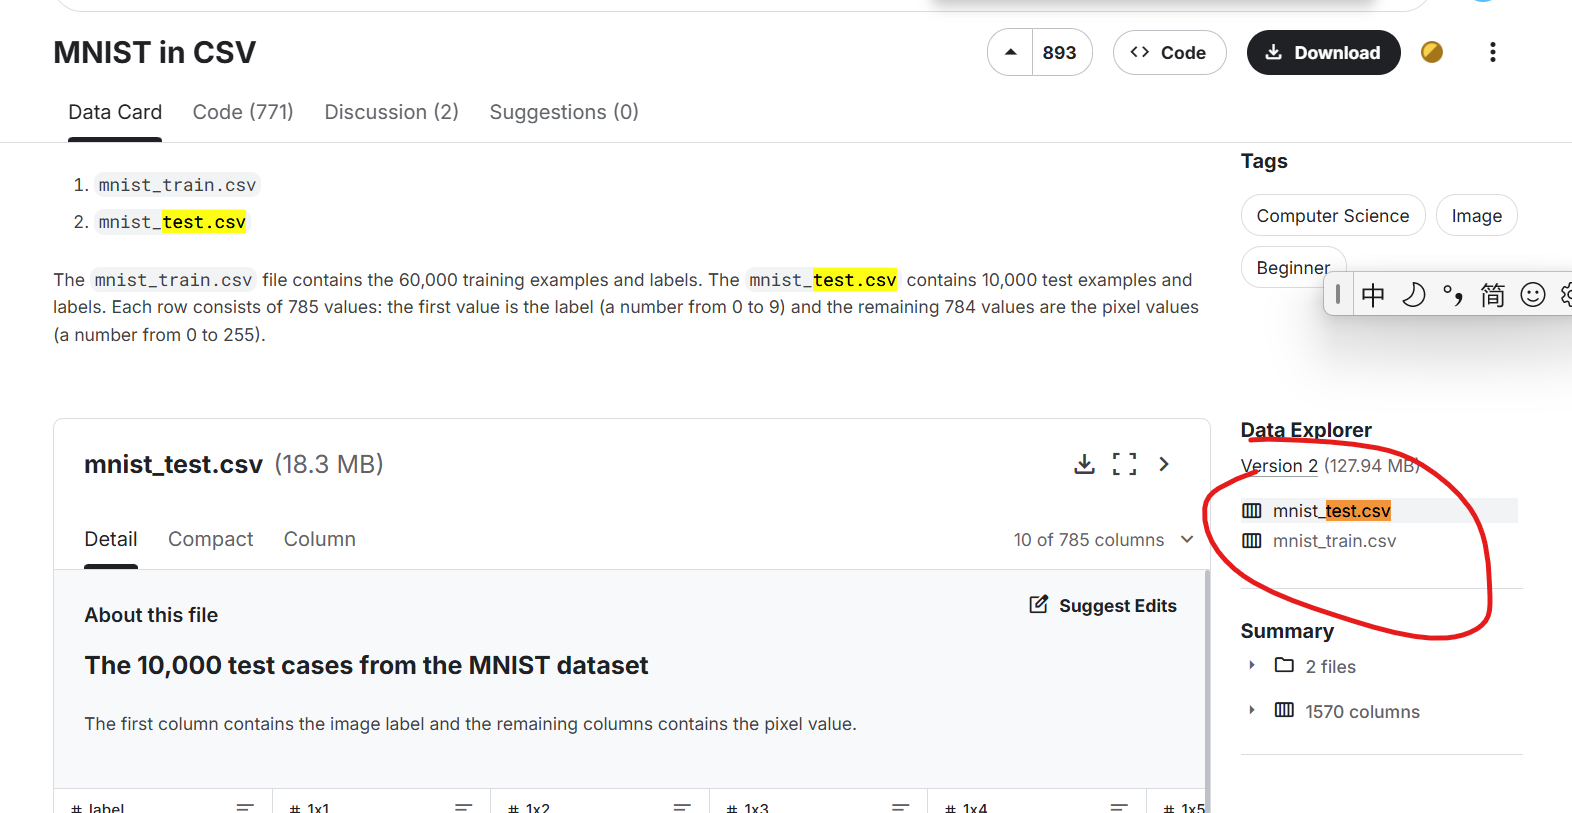This screenshot has height=813, width=1572.
Task: Open the Version 2 link
Action: point(1279,466)
